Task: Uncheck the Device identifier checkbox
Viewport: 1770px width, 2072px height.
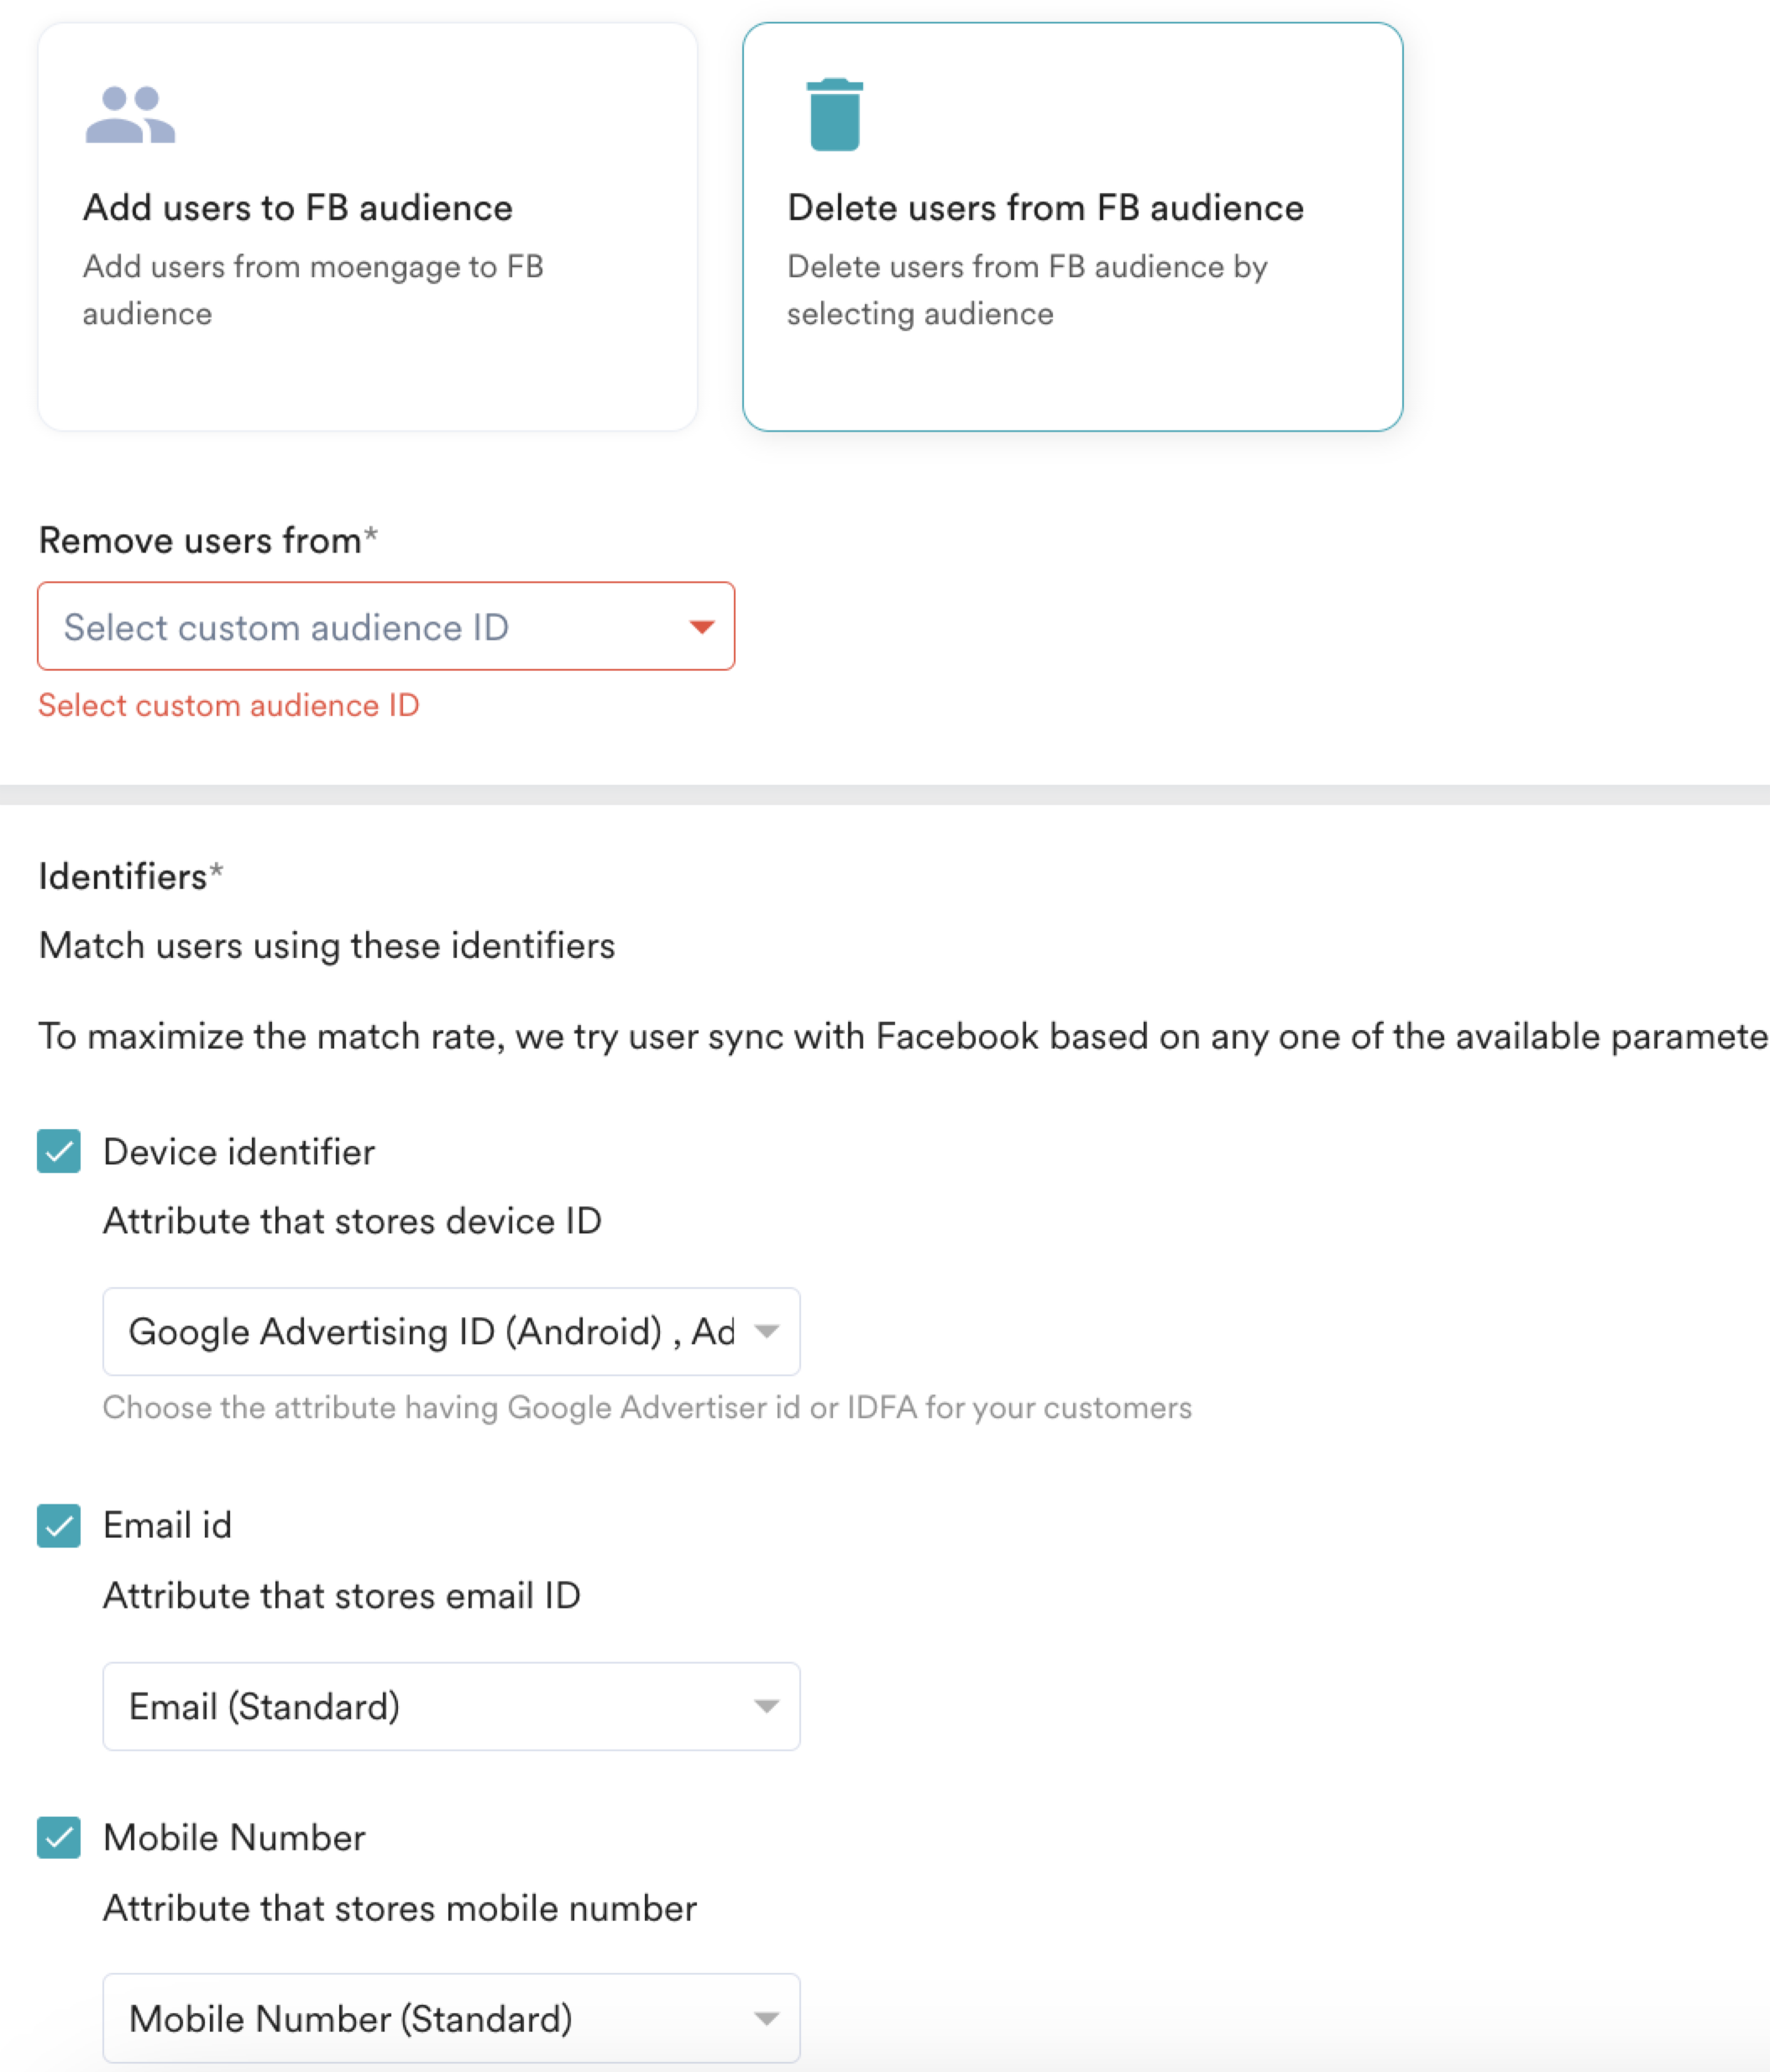Action: click(x=59, y=1151)
